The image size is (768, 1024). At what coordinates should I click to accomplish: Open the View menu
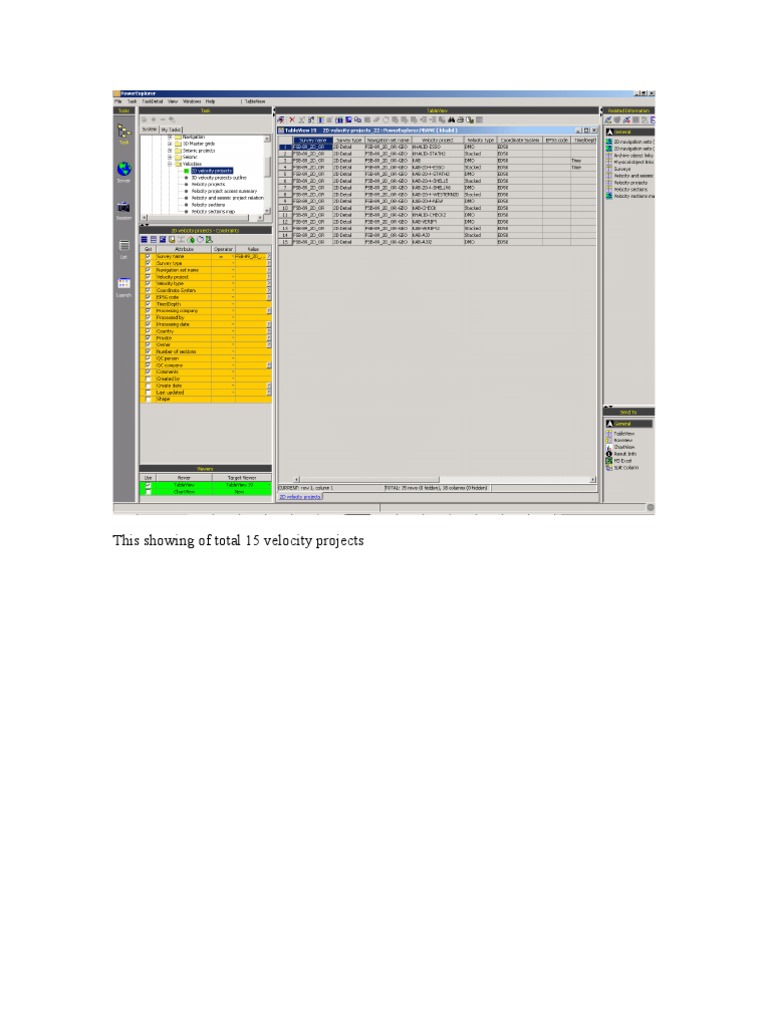(172, 102)
